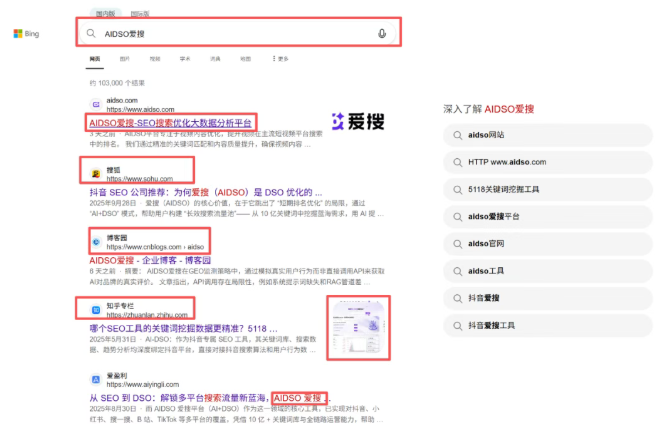The height and width of the screenshot is (434, 668).
Task: Switch to 国际版 tab
Action: [x=140, y=14]
